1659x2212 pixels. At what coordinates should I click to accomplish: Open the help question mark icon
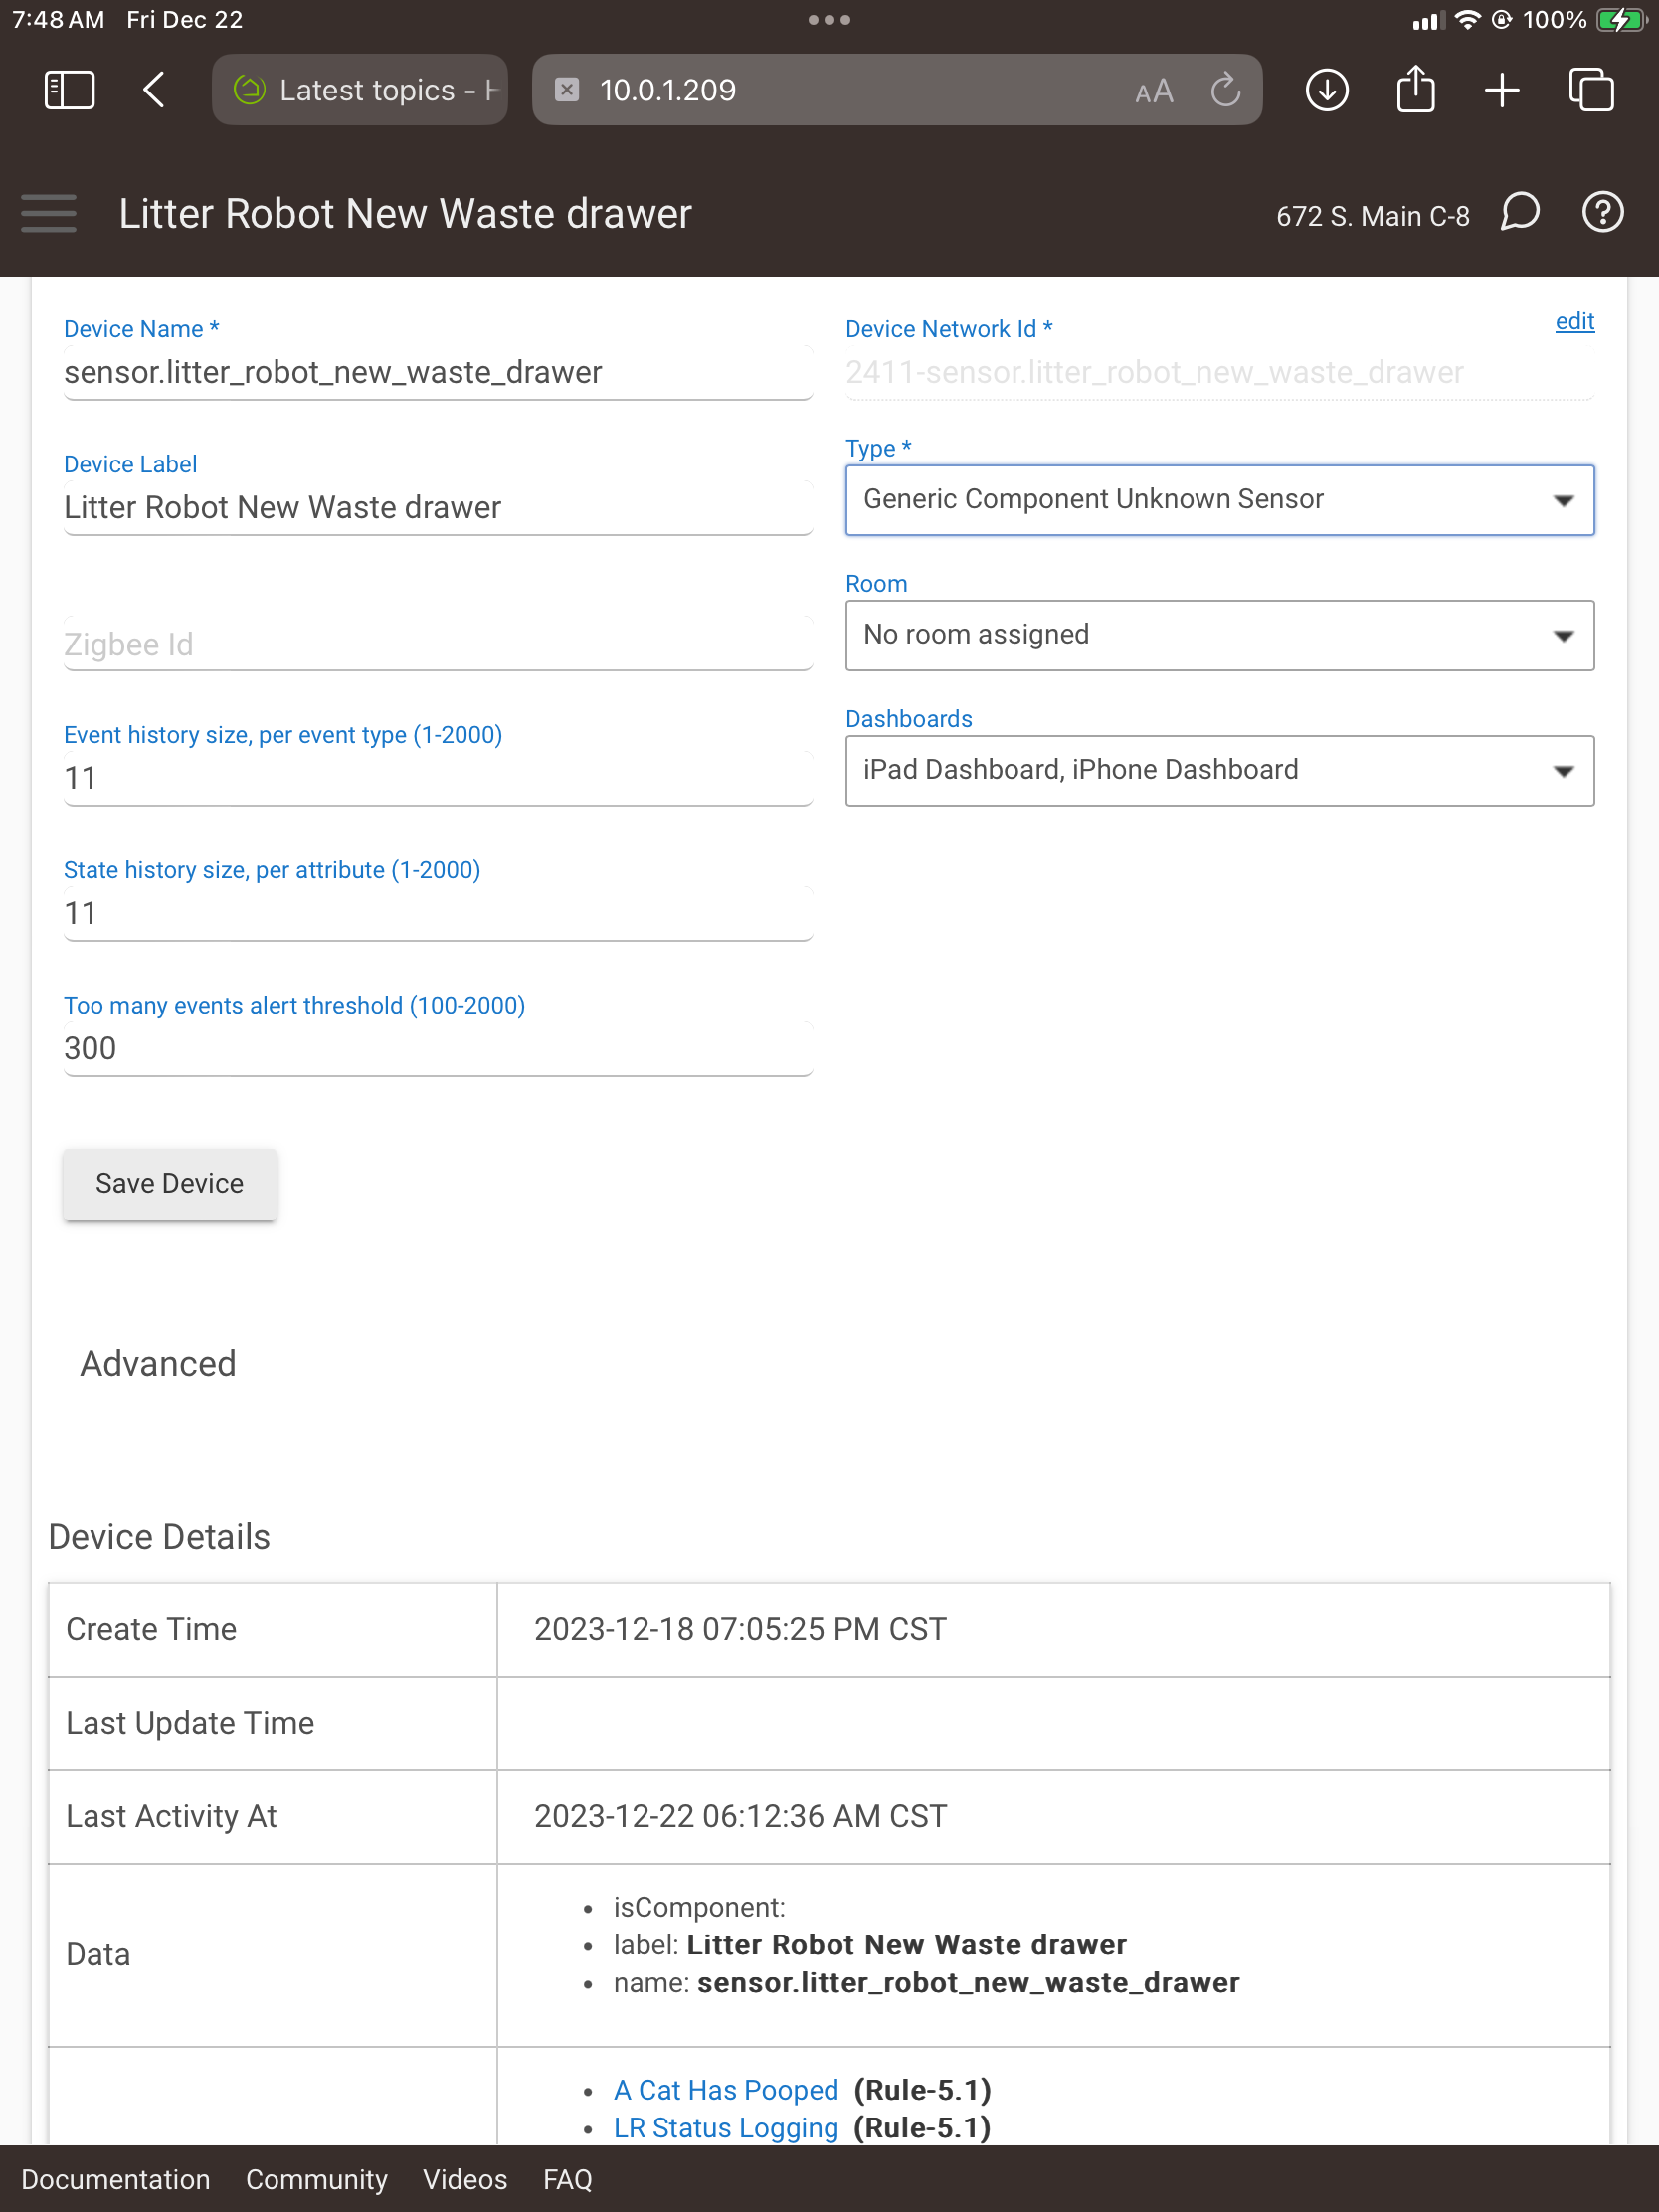point(1603,212)
